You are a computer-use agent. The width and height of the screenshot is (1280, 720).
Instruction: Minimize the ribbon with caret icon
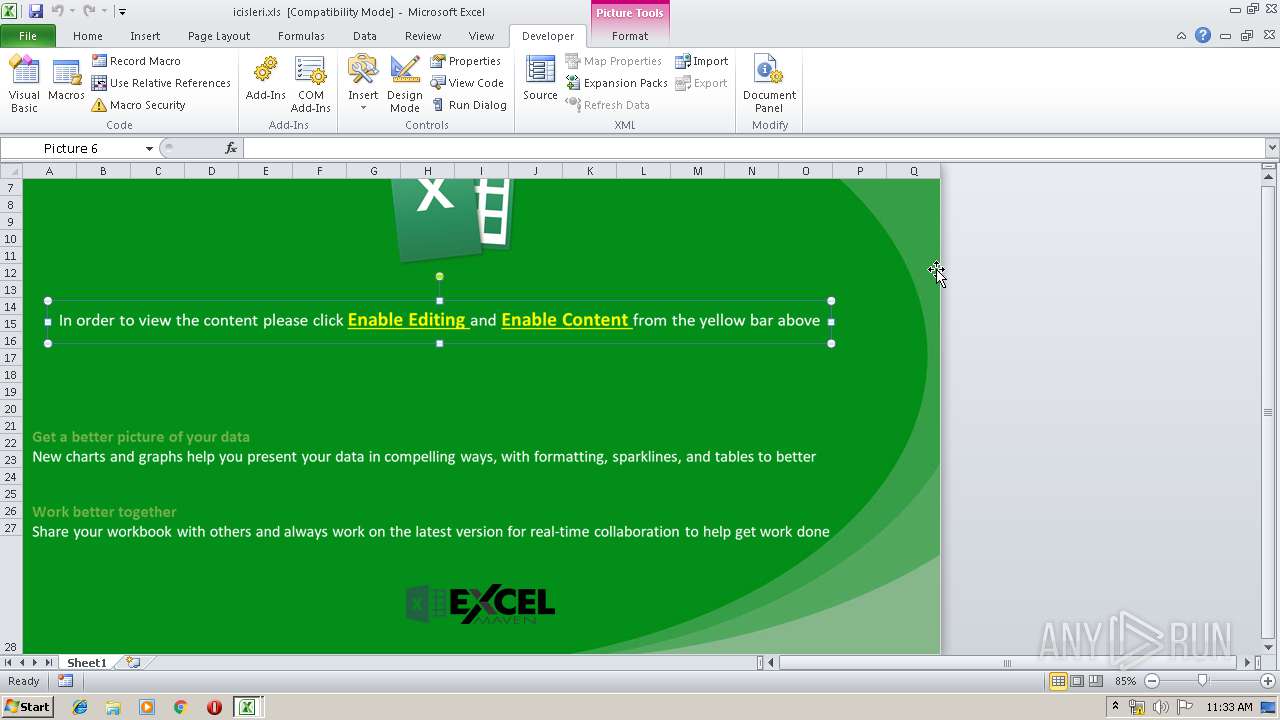point(1181,35)
